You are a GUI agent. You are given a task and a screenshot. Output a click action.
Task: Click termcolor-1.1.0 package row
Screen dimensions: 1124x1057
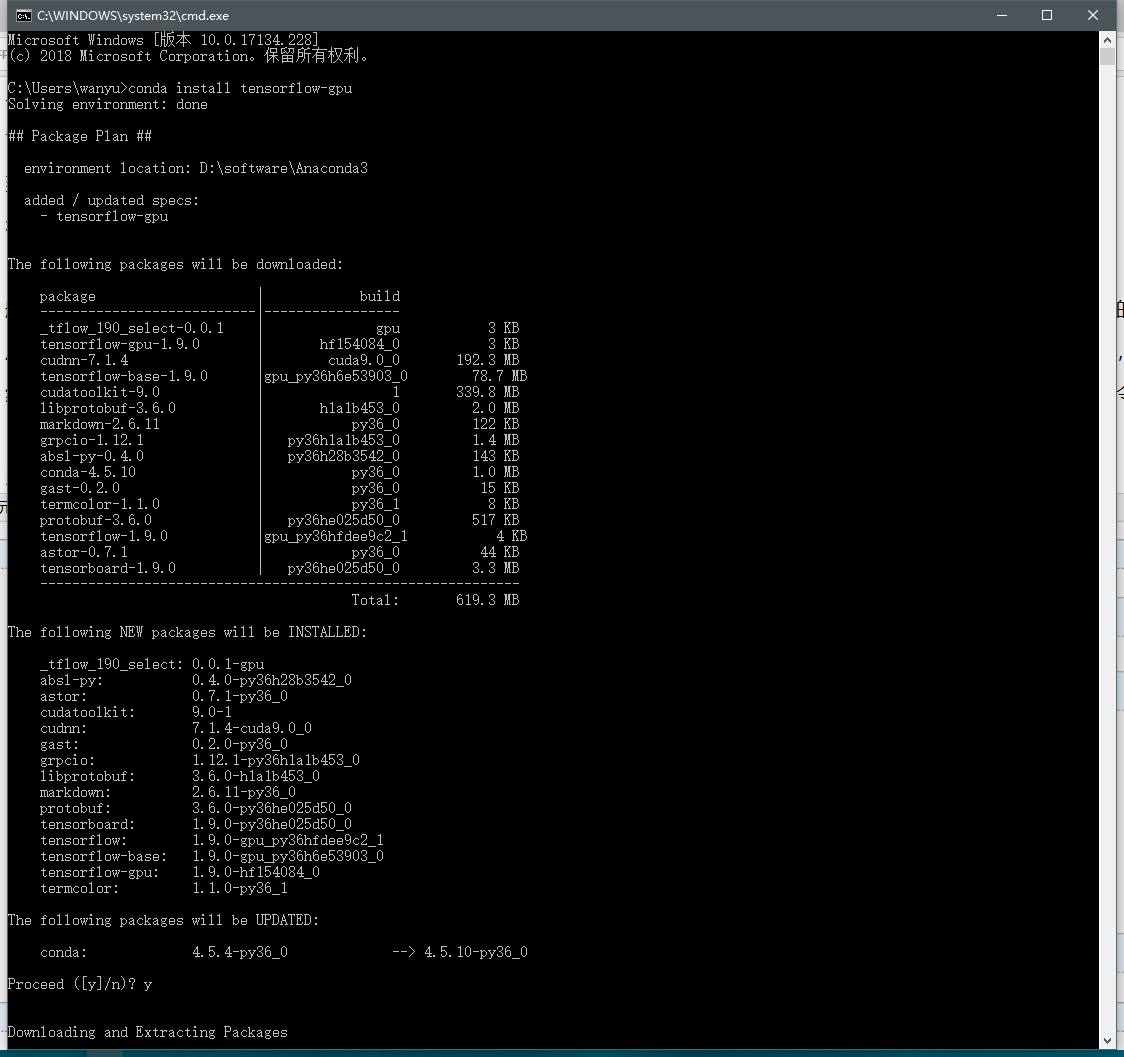point(280,504)
